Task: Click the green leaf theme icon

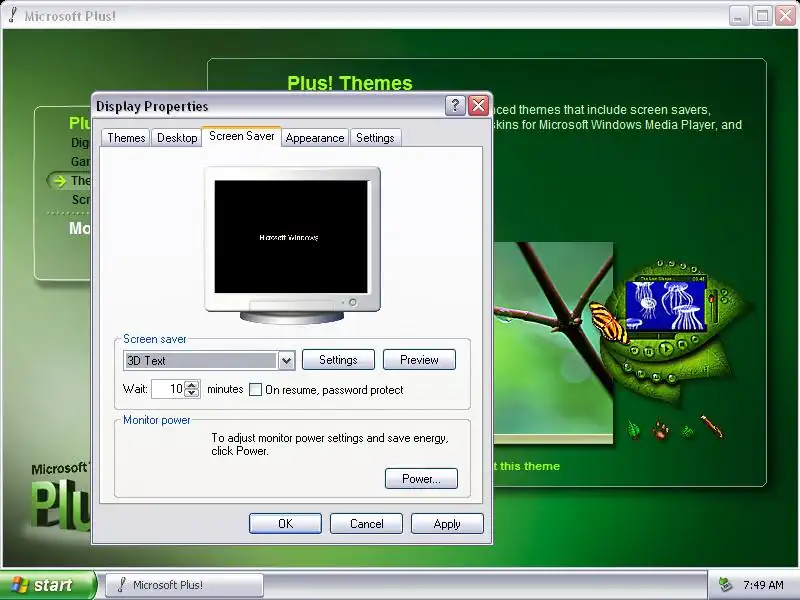Action: point(634,430)
